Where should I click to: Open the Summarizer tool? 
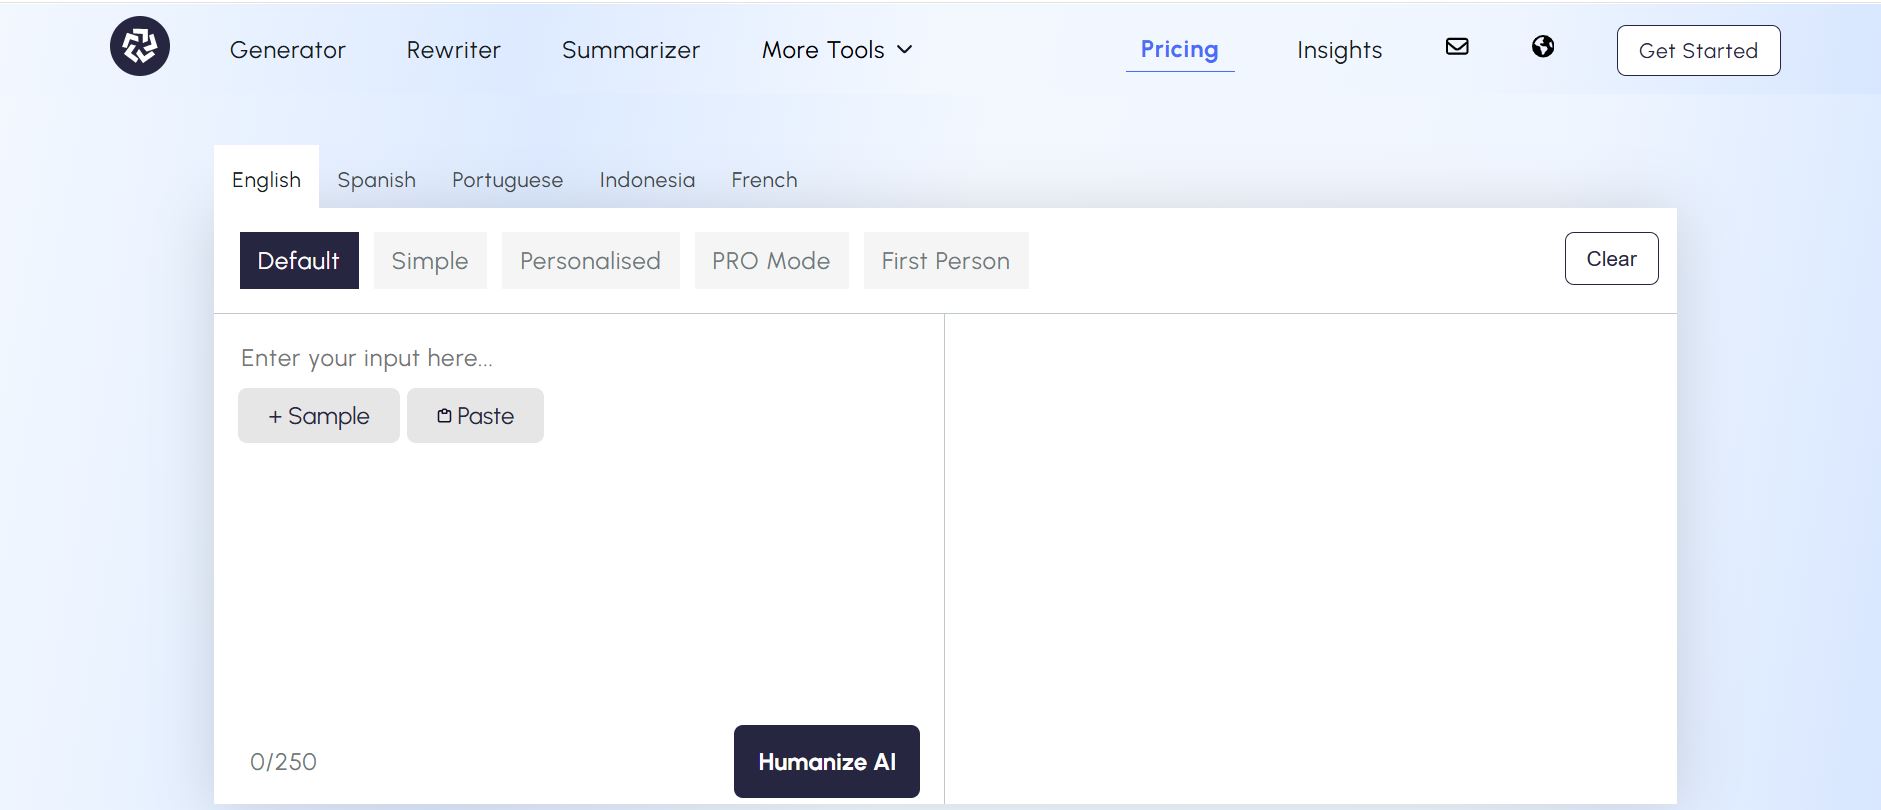click(x=630, y=50)
